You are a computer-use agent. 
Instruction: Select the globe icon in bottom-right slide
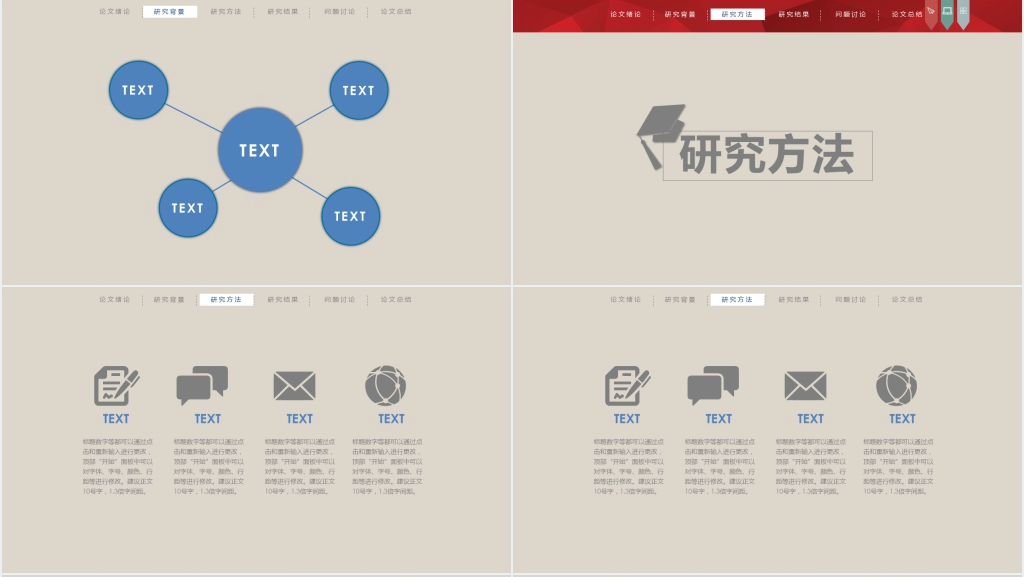click(897, 386)
